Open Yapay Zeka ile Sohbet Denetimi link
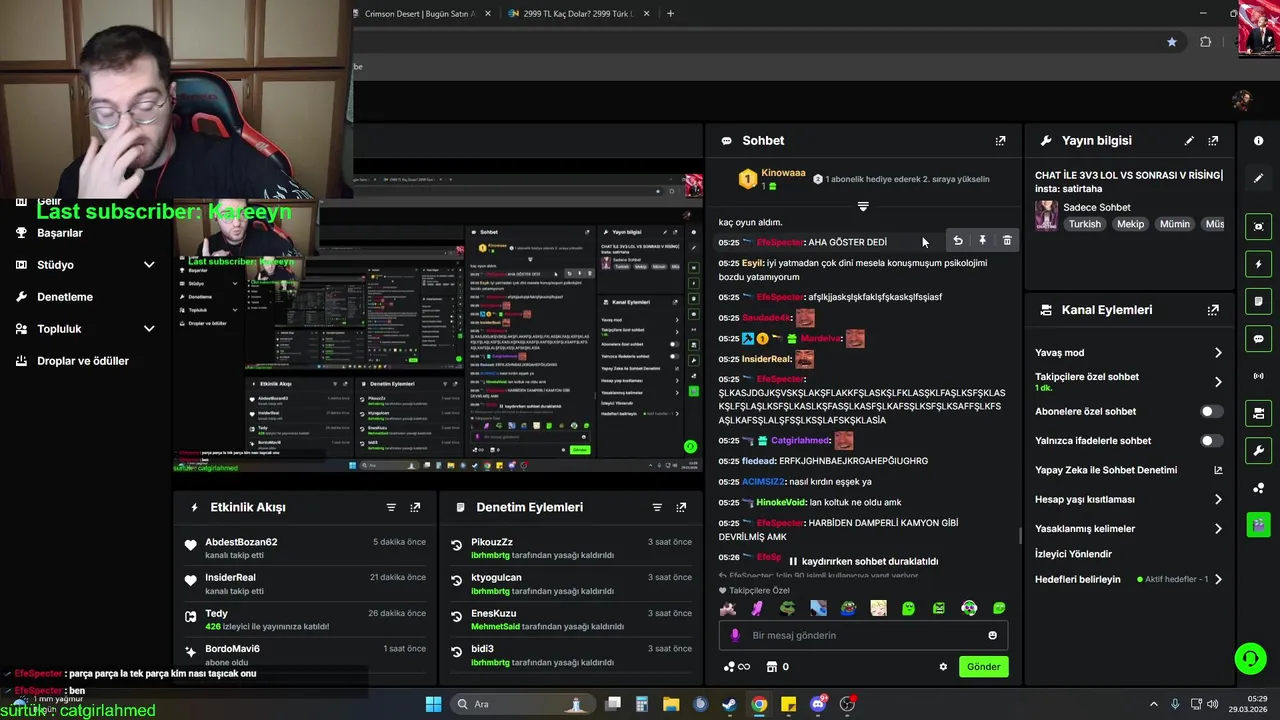 [x=1128, y=470]
